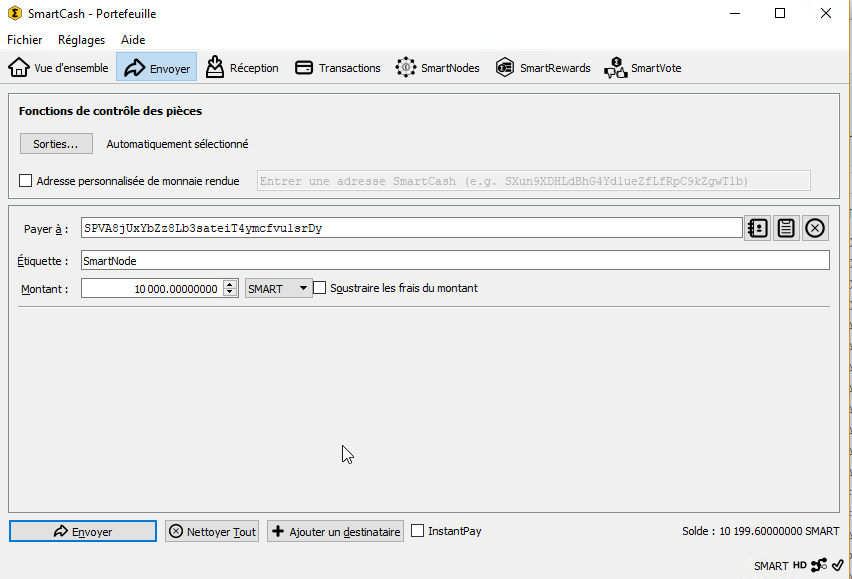Click the Montant amount spinner arrows
Image resolution: width=852 pixels, height=579 pixels.
tap(230, 288)
